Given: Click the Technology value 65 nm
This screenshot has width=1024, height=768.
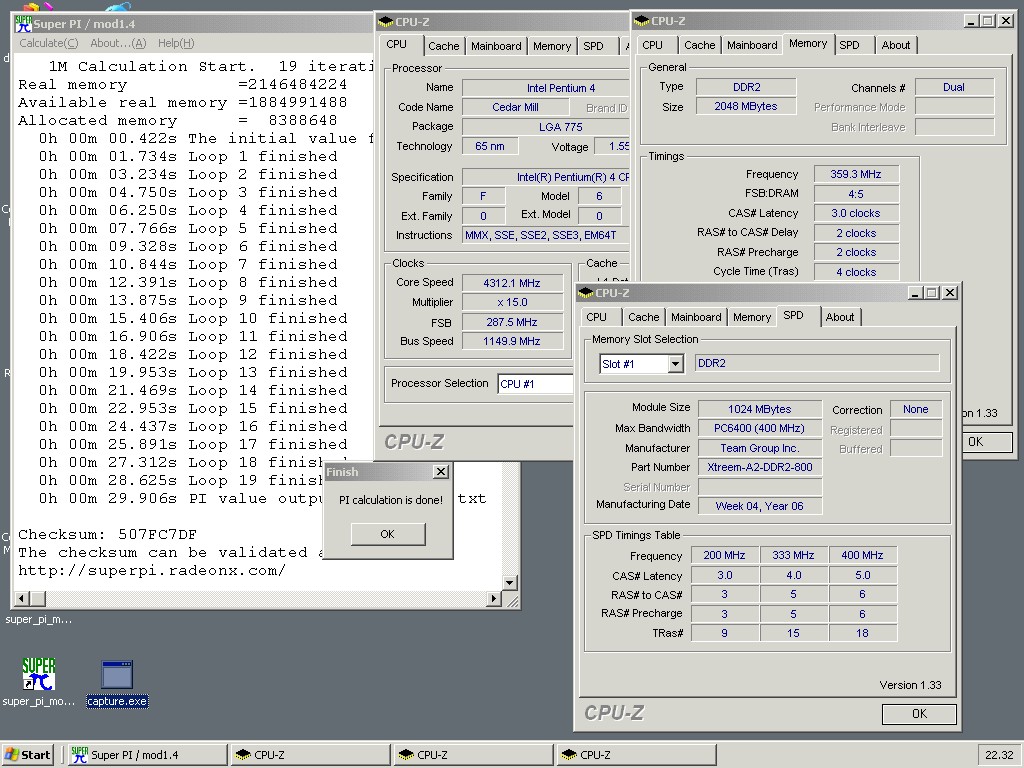Looking at the screenshot, I should (x=490, y=146).
